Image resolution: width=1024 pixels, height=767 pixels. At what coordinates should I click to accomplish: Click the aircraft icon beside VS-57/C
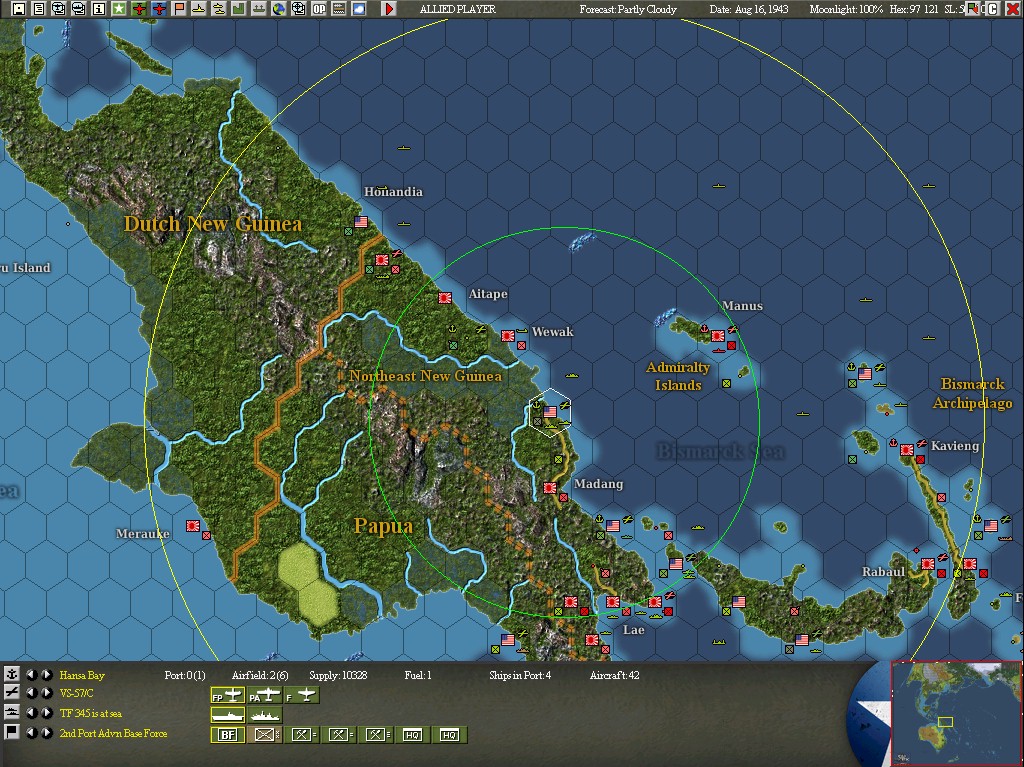12,693
